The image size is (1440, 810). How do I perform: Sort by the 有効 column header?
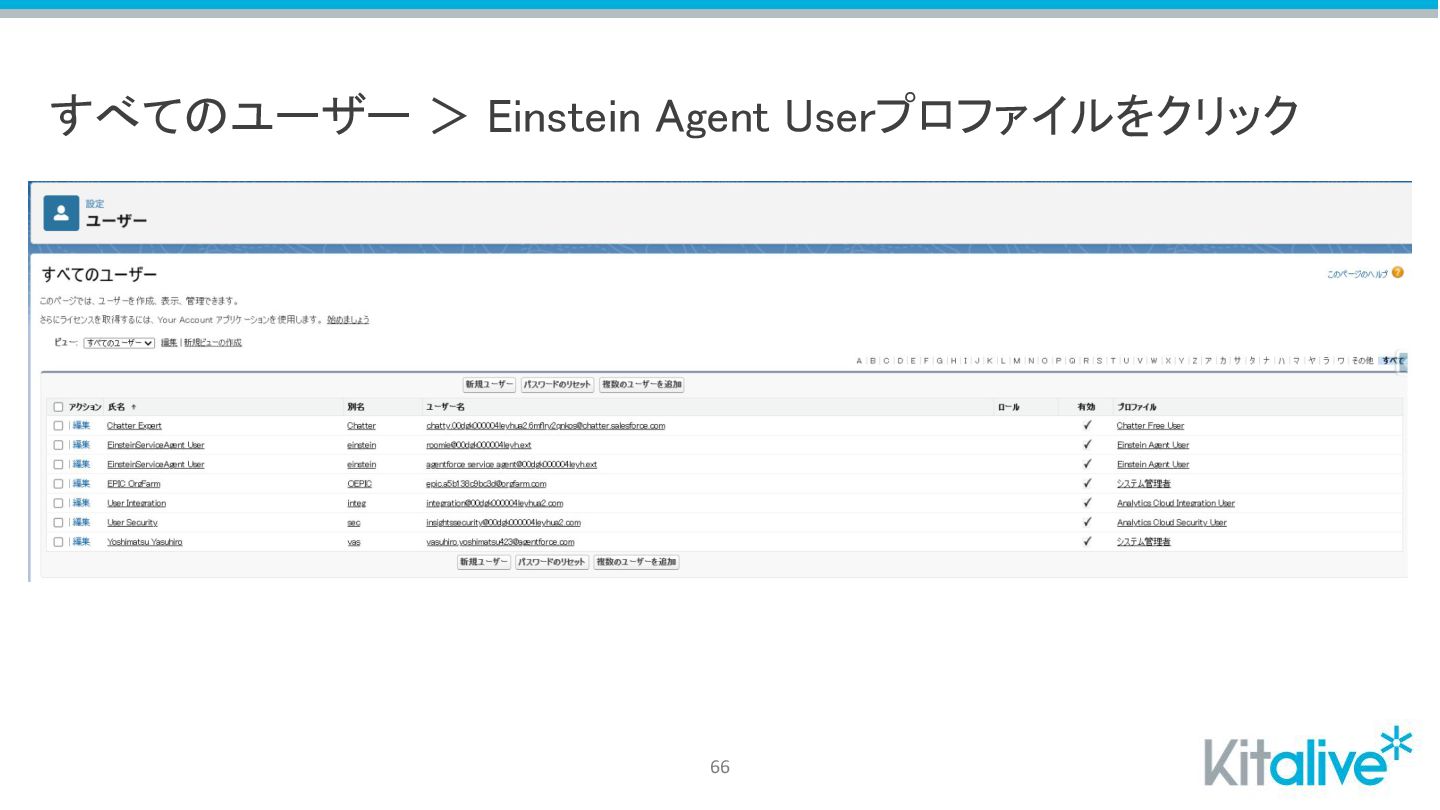click(x=1086, y=407)
